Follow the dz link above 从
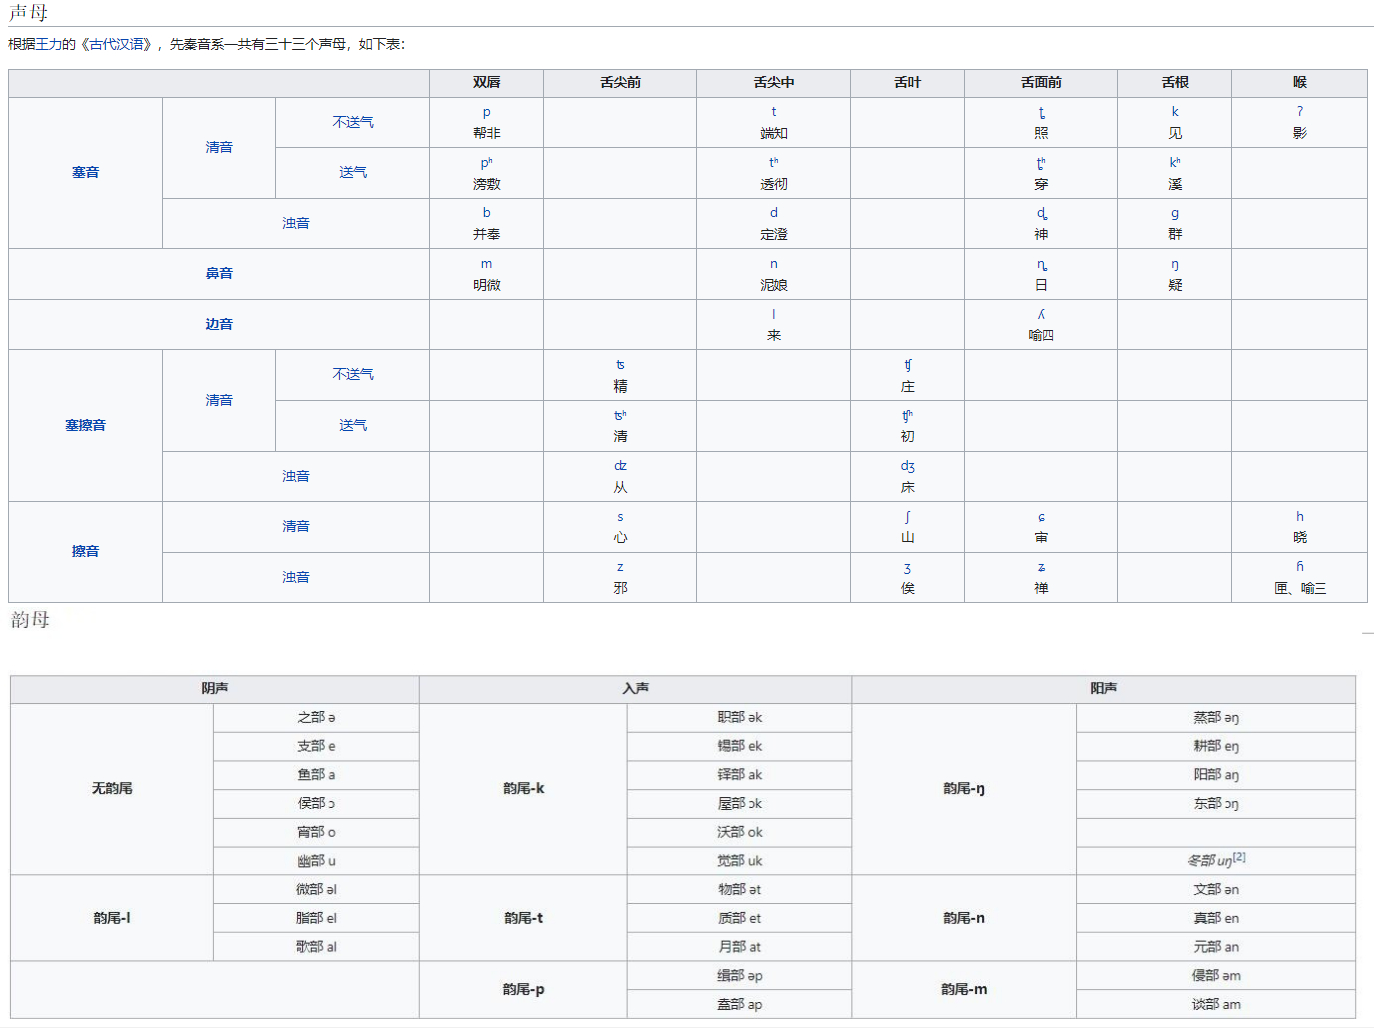This screenshot has height=1028, width=1374. click(620, 466)
